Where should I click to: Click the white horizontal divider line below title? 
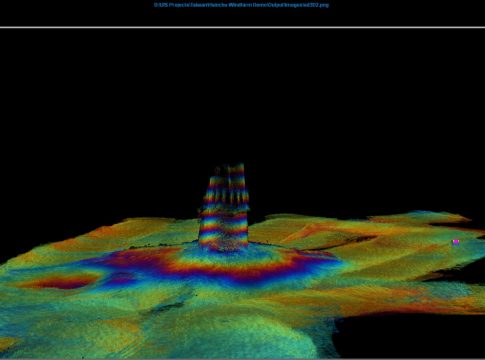(242, 27)
